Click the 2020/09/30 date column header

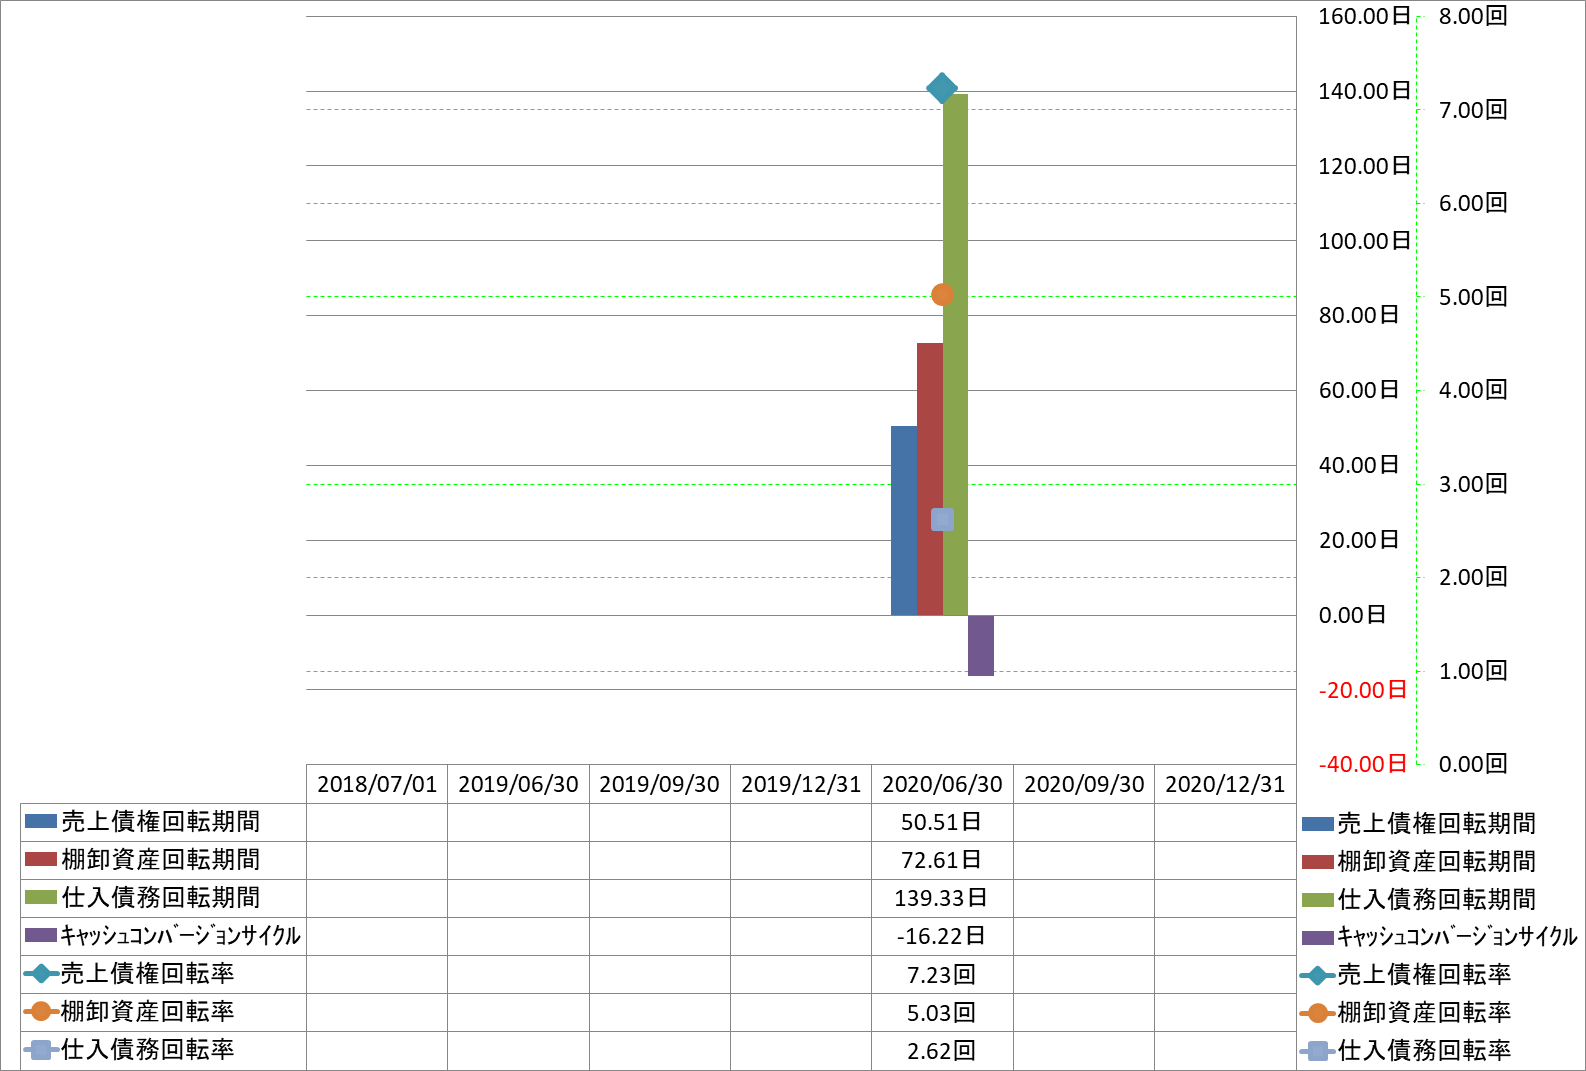pos(1084,784)
